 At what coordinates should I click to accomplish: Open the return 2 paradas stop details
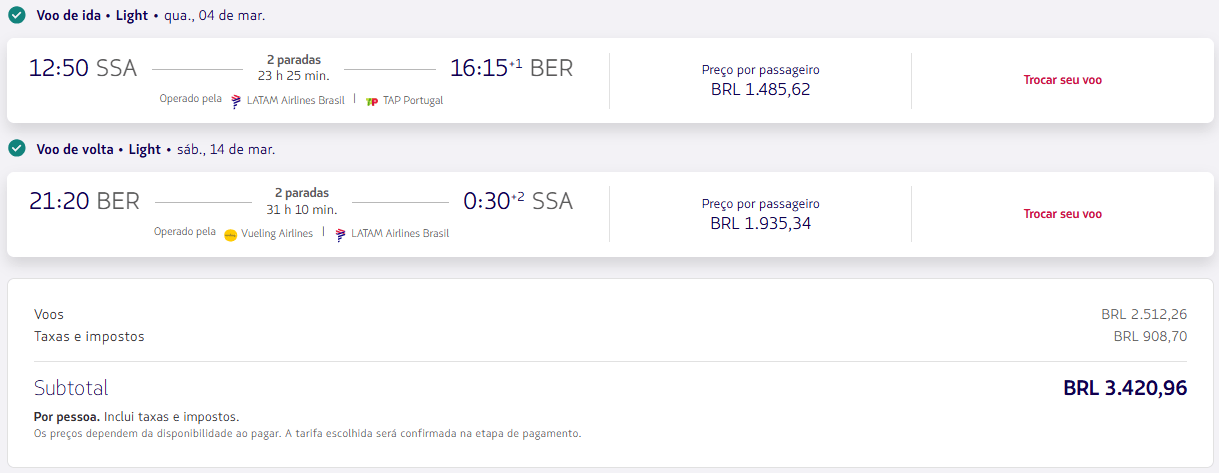tap(301, 193)
